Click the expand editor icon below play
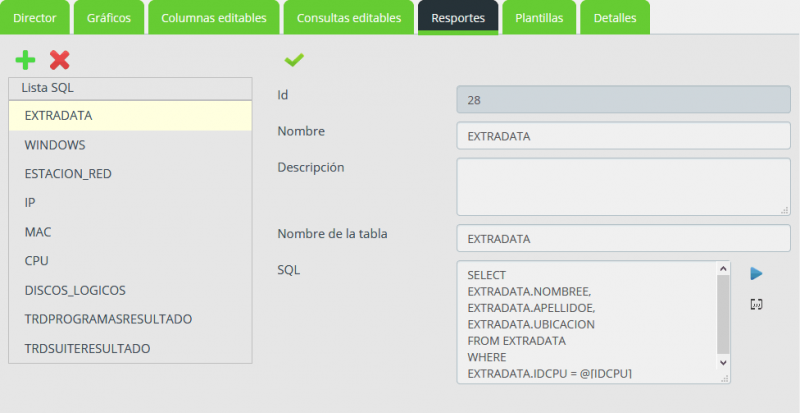 tap(756, 304)
